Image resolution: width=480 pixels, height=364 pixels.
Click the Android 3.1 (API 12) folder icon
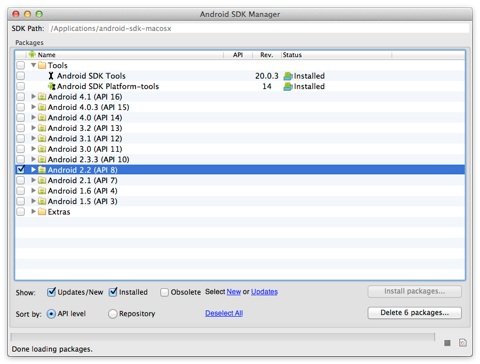(x=42, y=139)
